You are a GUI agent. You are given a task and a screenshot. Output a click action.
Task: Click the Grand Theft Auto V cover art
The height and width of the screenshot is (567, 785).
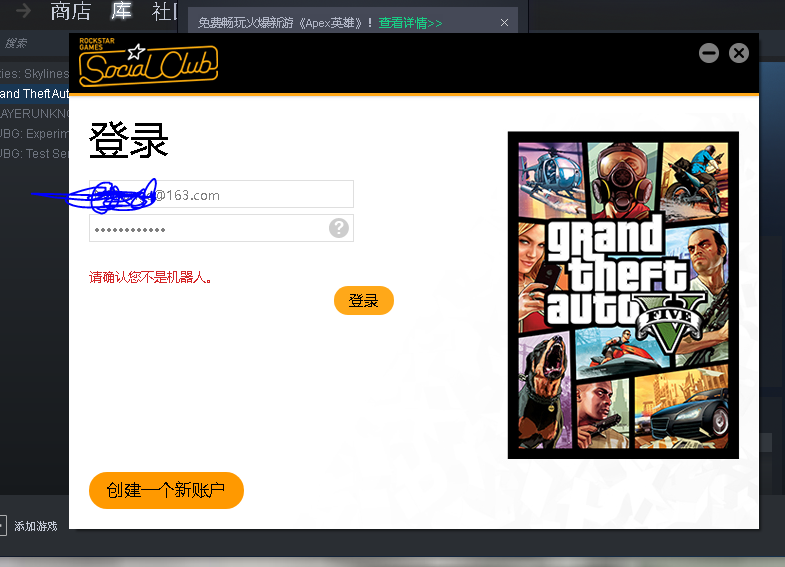click(x=623, y=295)
